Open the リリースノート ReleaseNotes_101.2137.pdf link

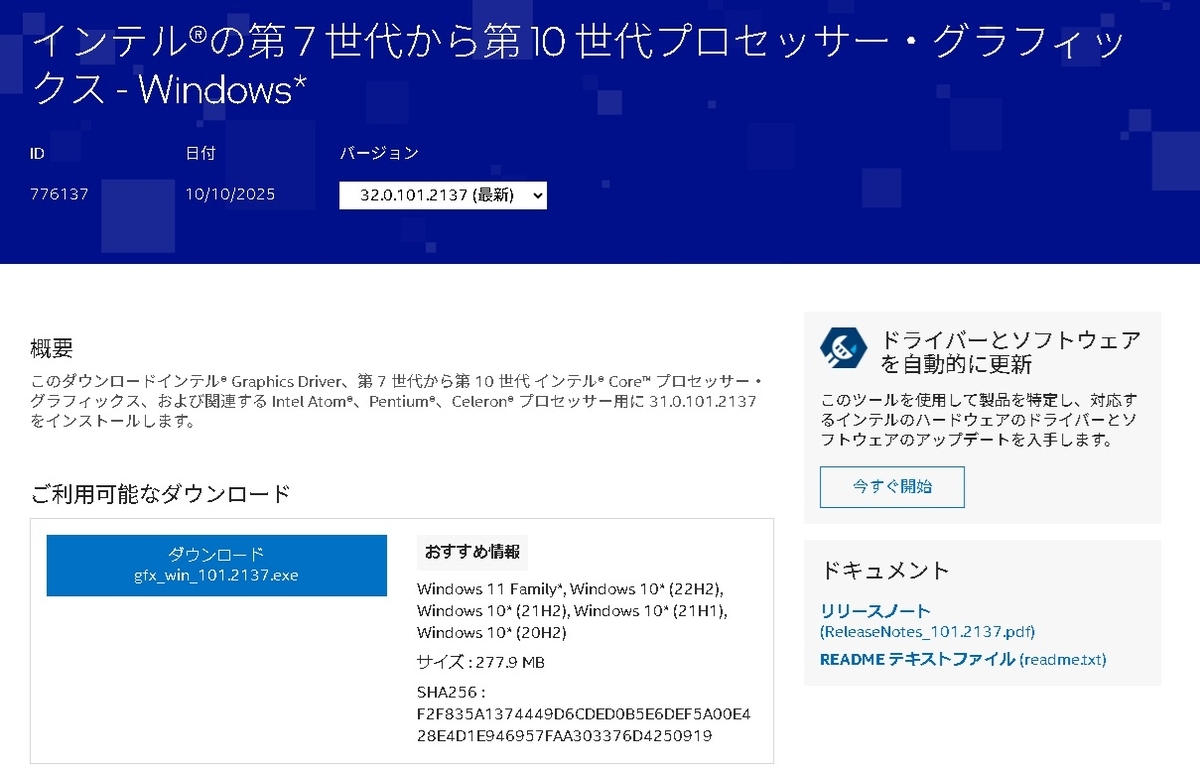(x=927, y=621)
